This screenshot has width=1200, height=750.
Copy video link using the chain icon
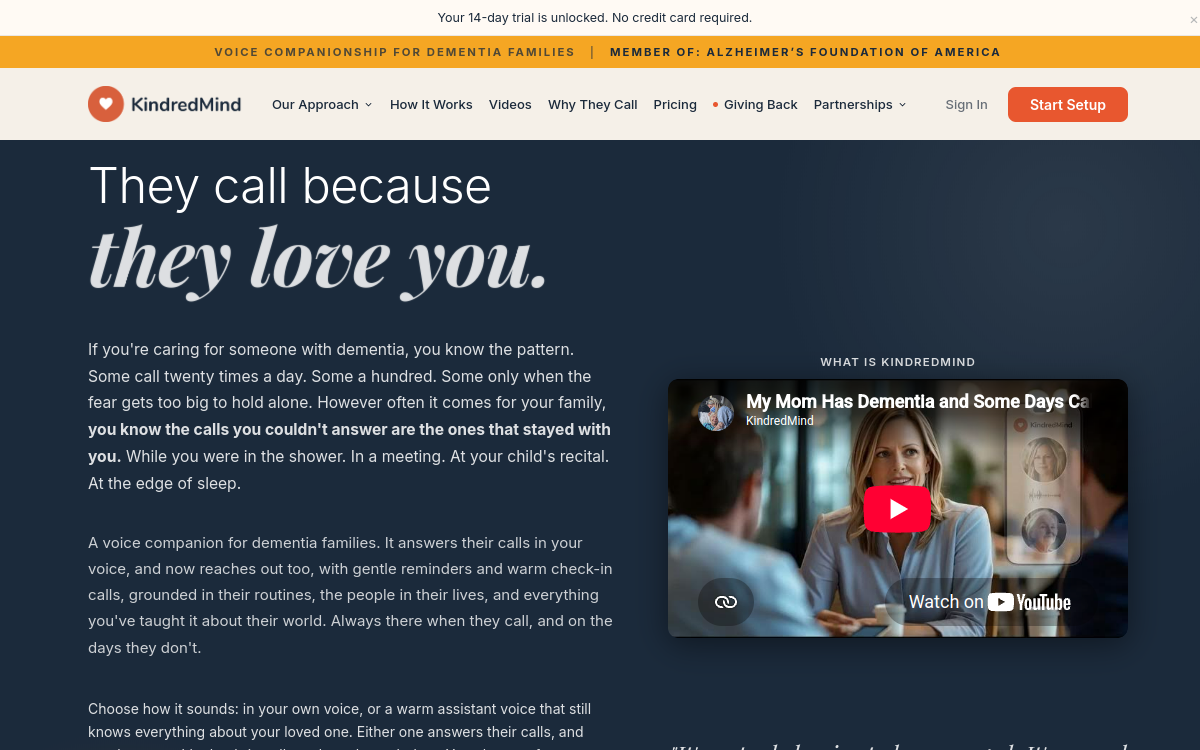coord(726,602)
